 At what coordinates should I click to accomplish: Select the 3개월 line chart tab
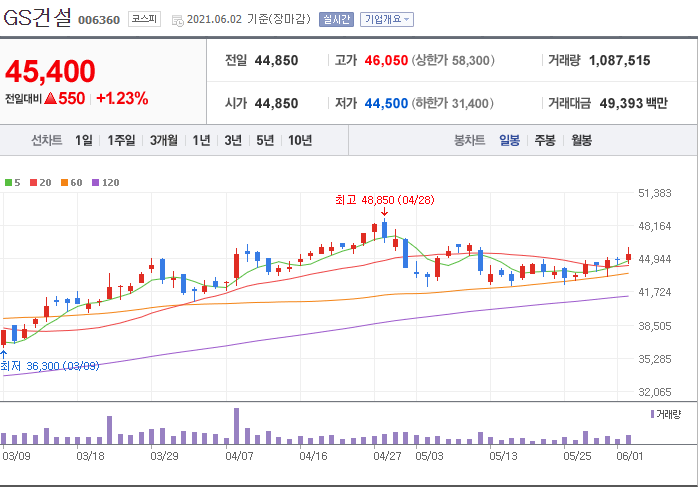(x=163, y=141)
